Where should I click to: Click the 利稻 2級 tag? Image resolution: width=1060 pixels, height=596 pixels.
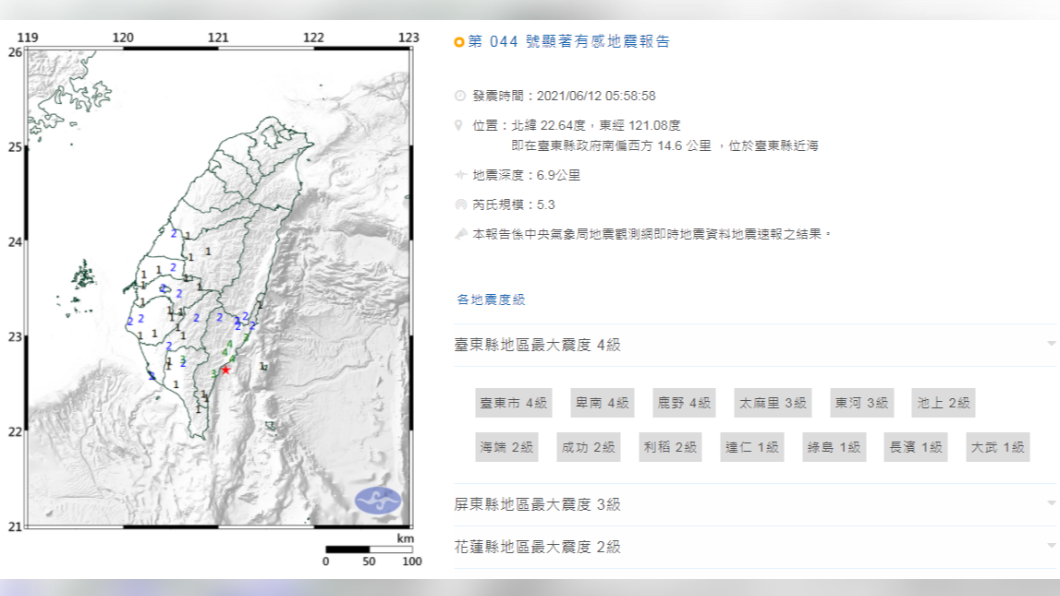(670, 447)
